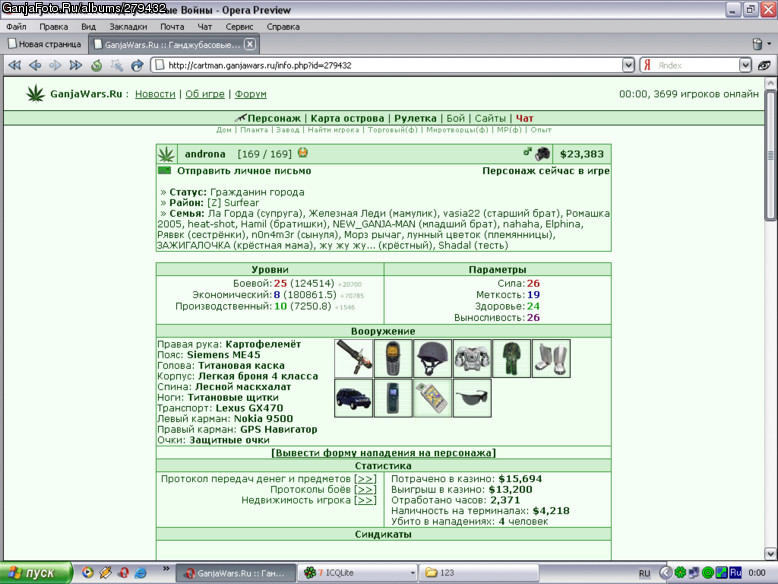Open the Сервис menu
Image resolution: width=778 pixels, height=584 pixels.
point(239,27)
